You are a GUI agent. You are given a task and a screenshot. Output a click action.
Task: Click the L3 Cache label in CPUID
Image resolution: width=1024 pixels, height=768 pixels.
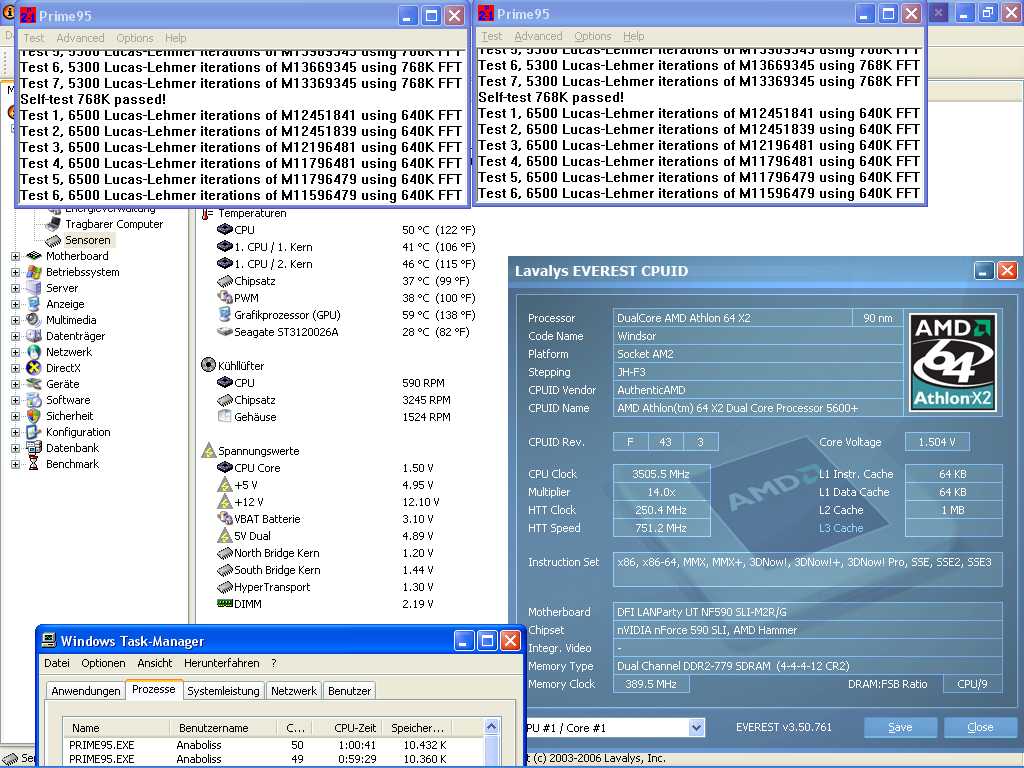(x=841, y=528)
